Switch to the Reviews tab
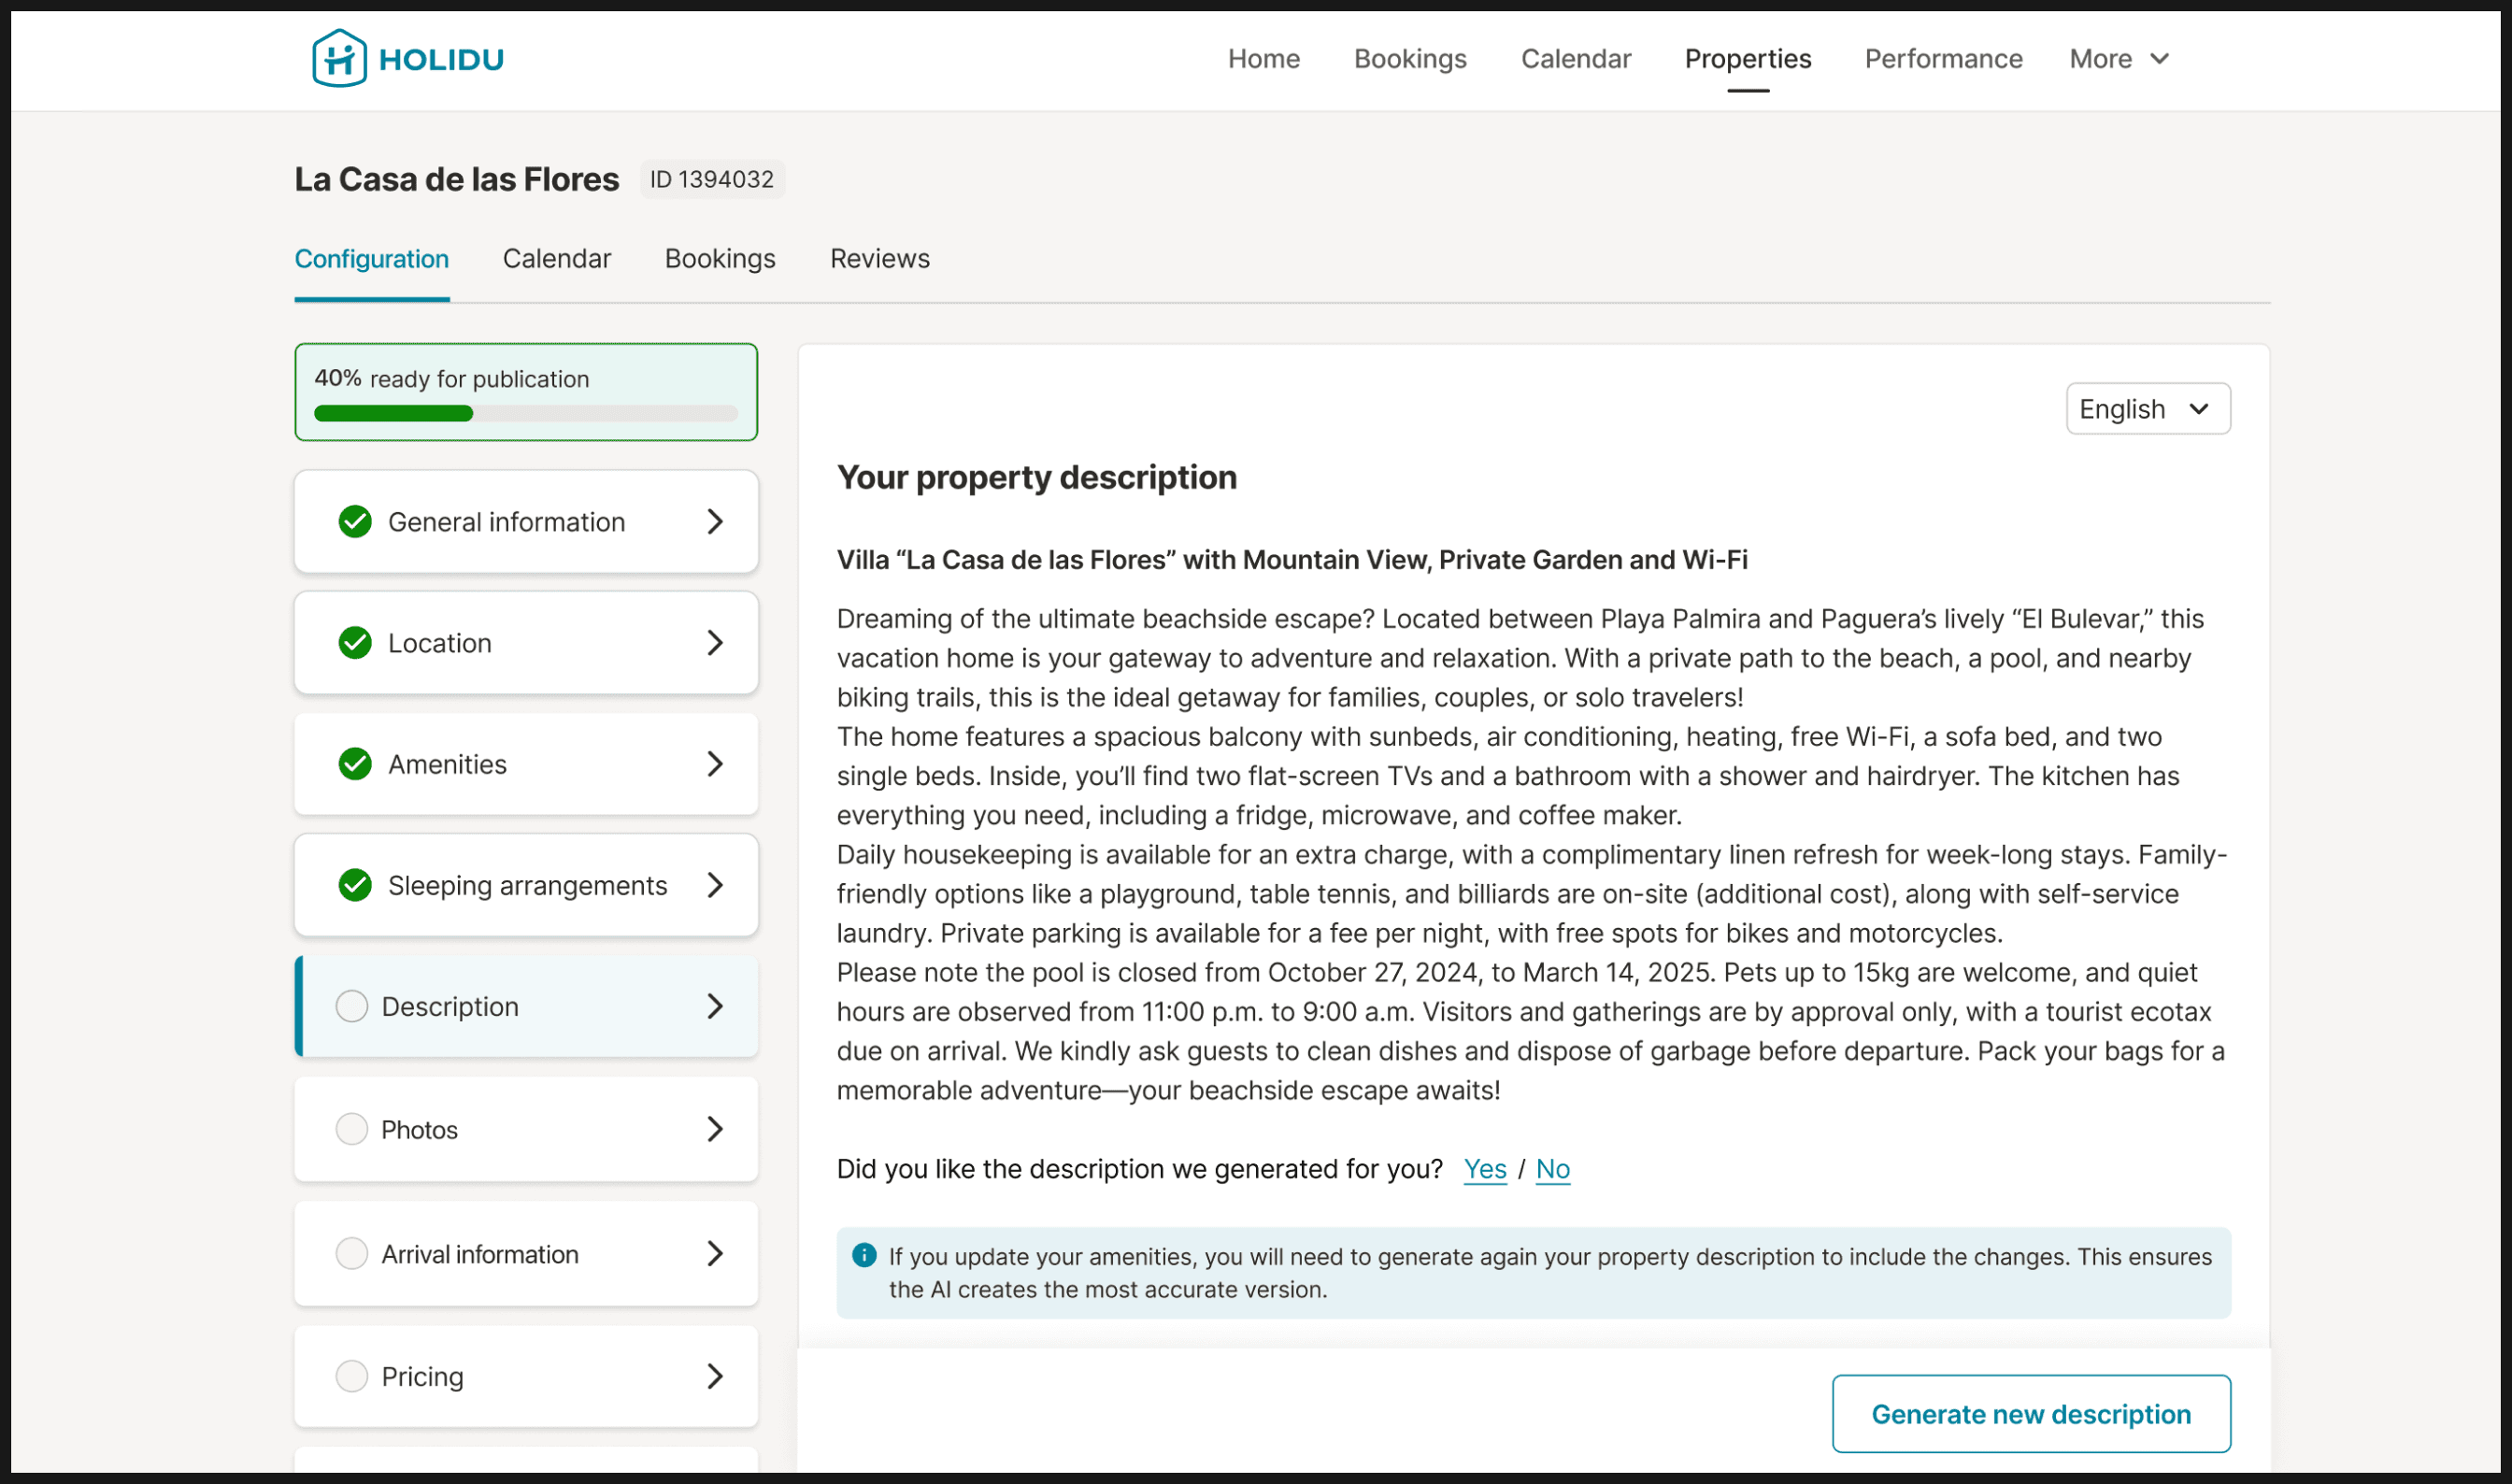This screenshot has width=2512, height=1484. coord(879,259)
